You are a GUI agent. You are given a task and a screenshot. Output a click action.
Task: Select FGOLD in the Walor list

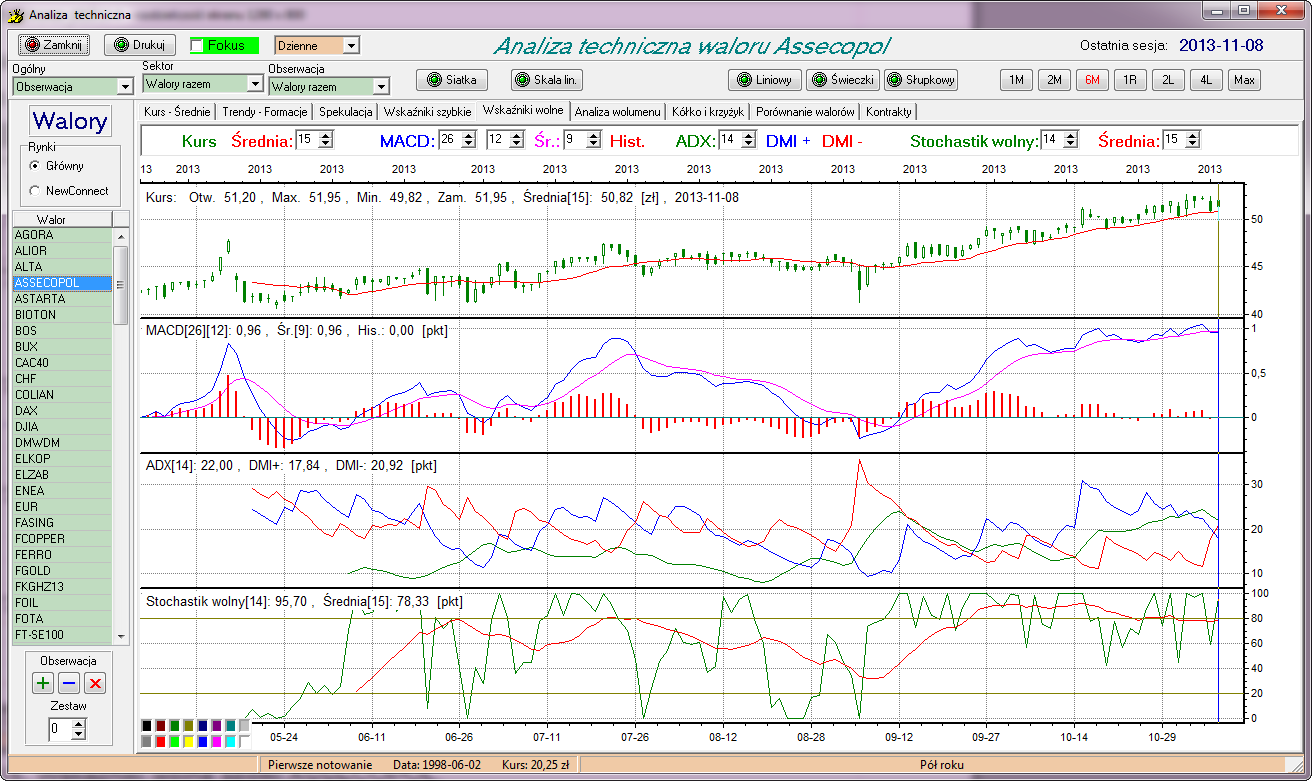tap(62, 571)
